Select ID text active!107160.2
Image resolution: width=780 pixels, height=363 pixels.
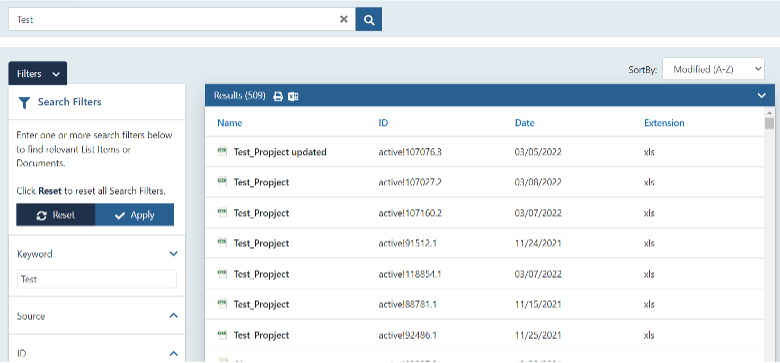click(410, 213)
